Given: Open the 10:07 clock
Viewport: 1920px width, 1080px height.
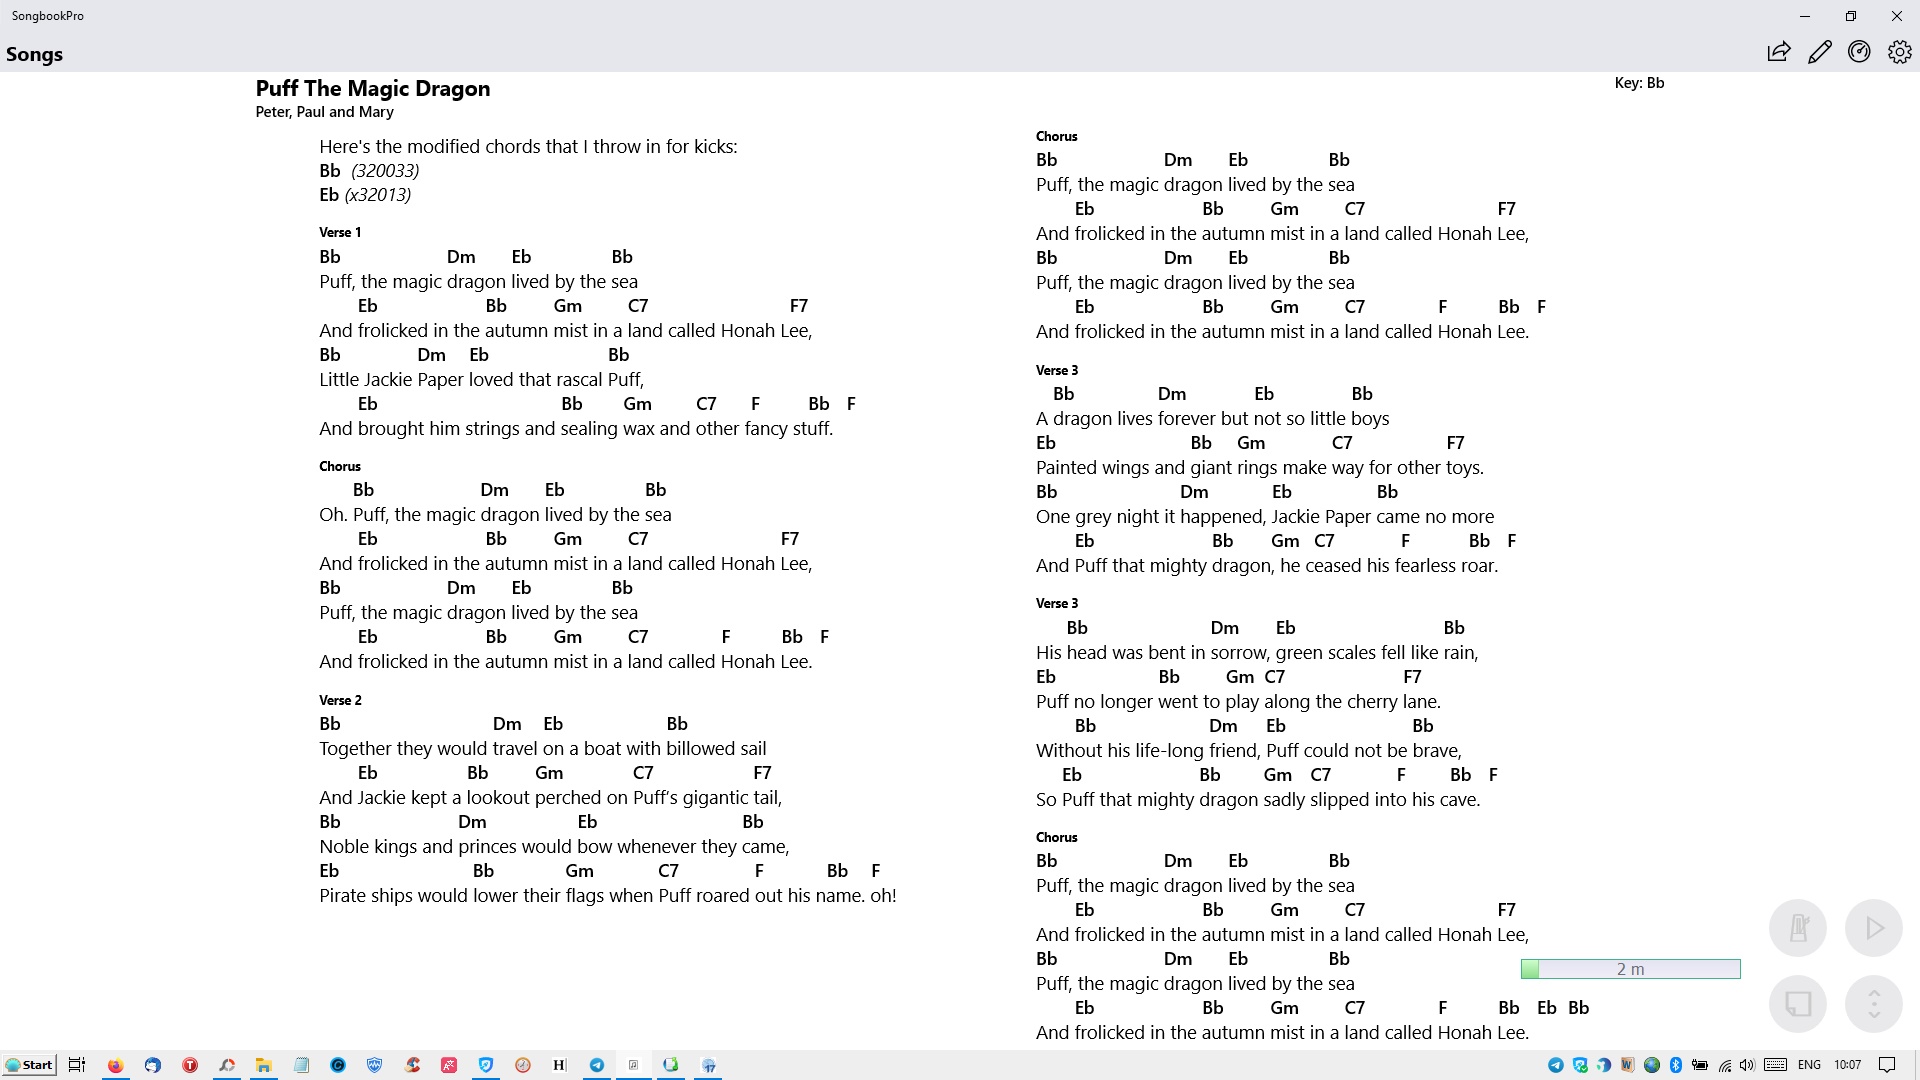Looking at the screenshot, I should (1848, 1065).
